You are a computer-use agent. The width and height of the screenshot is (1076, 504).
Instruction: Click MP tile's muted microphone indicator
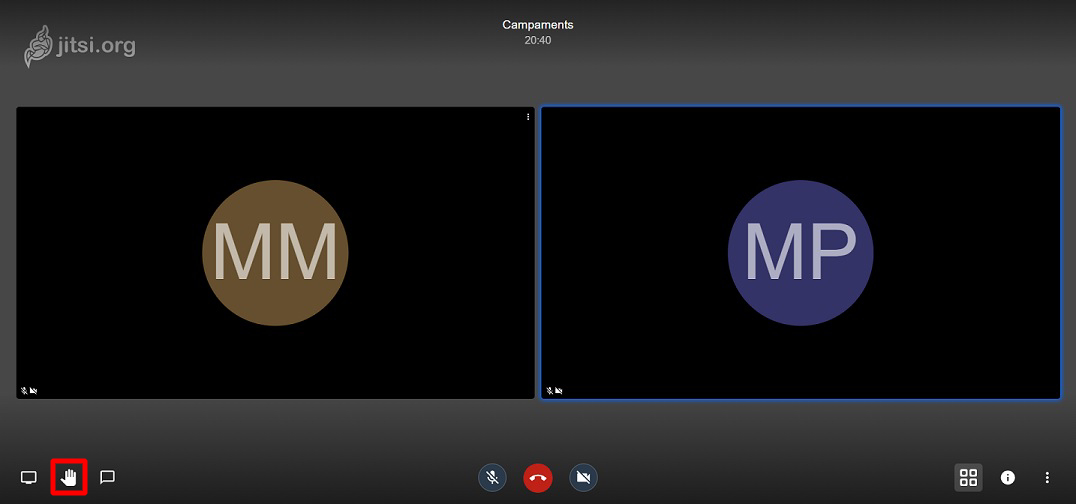pyautogui.click(x=550, y=391)
